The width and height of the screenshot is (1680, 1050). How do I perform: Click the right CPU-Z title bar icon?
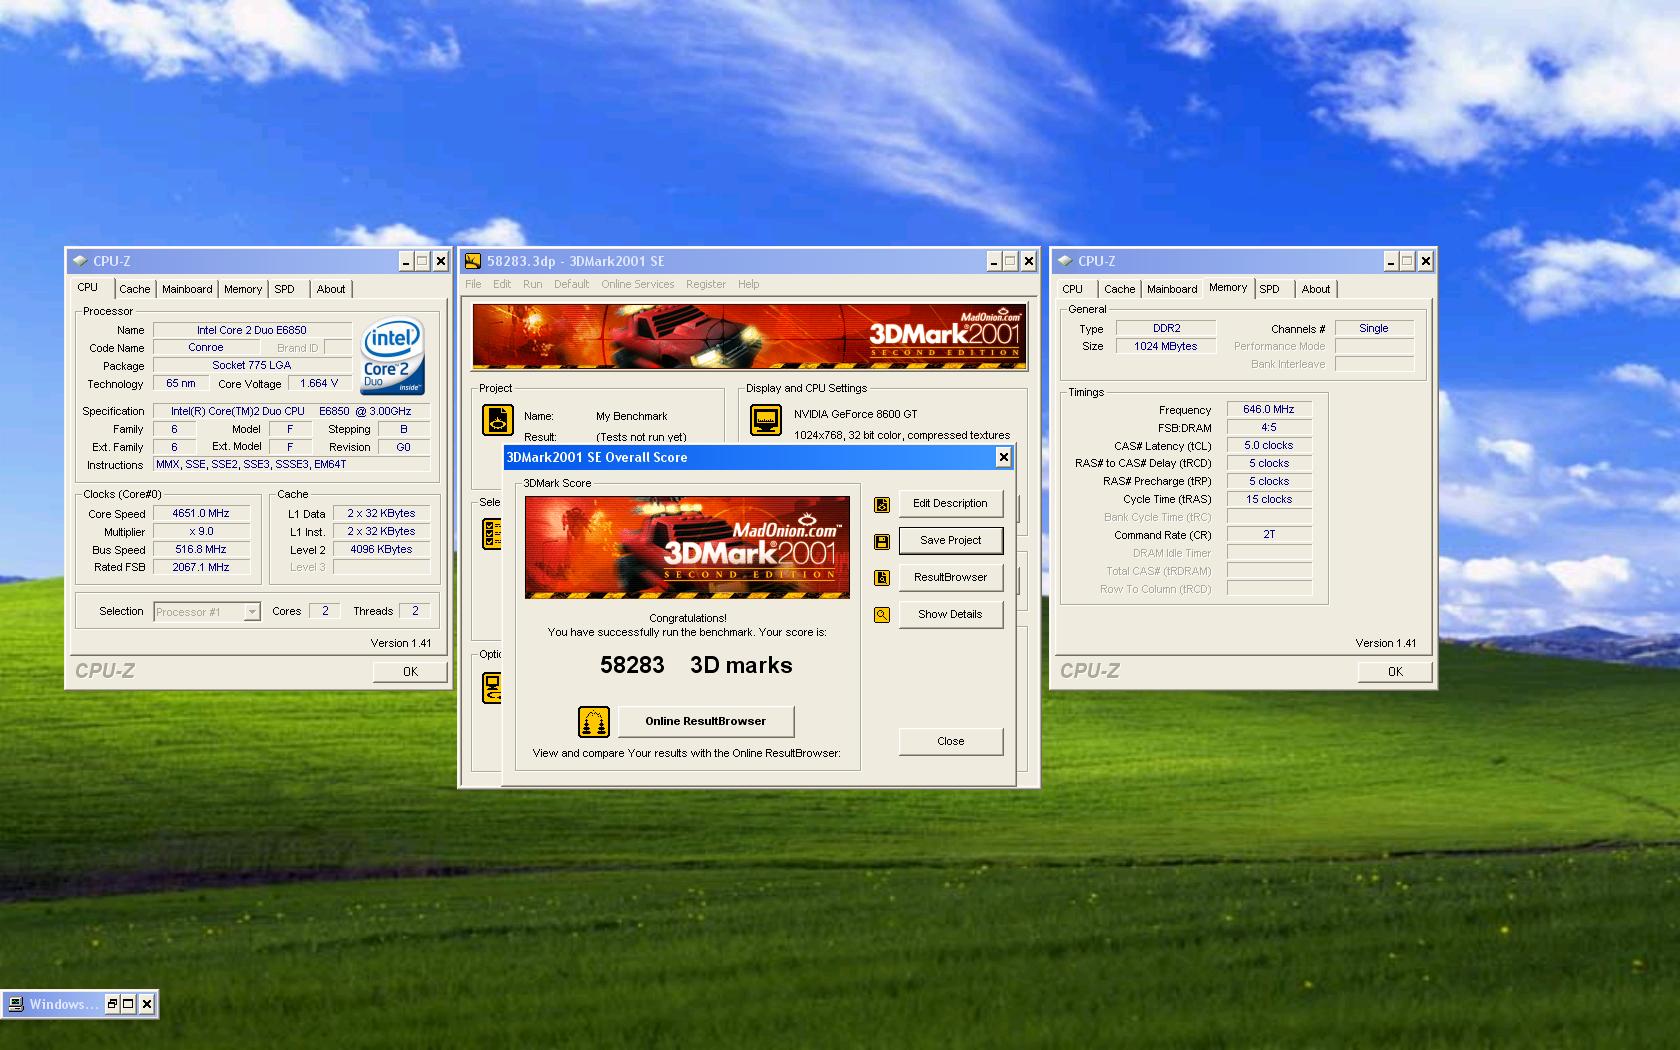pos(1065,261)
